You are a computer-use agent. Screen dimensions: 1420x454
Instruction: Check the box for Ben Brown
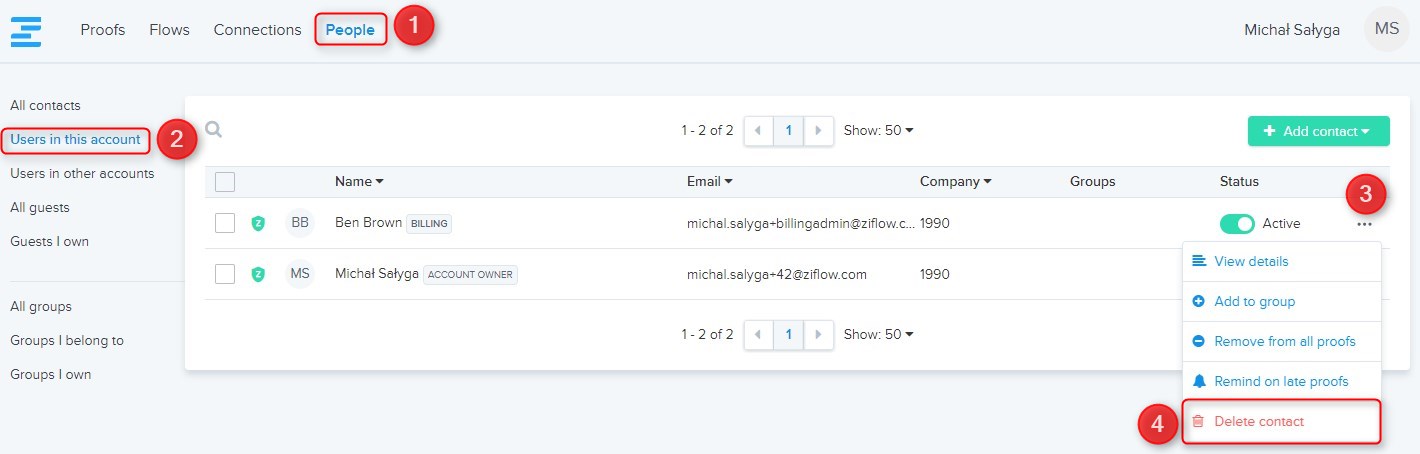225,223
